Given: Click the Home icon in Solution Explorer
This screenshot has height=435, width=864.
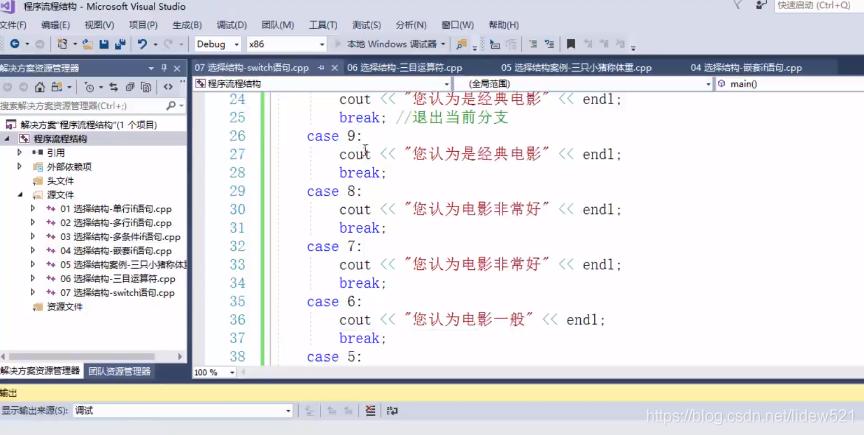Looking at the screenshot, I should (40, 87).
